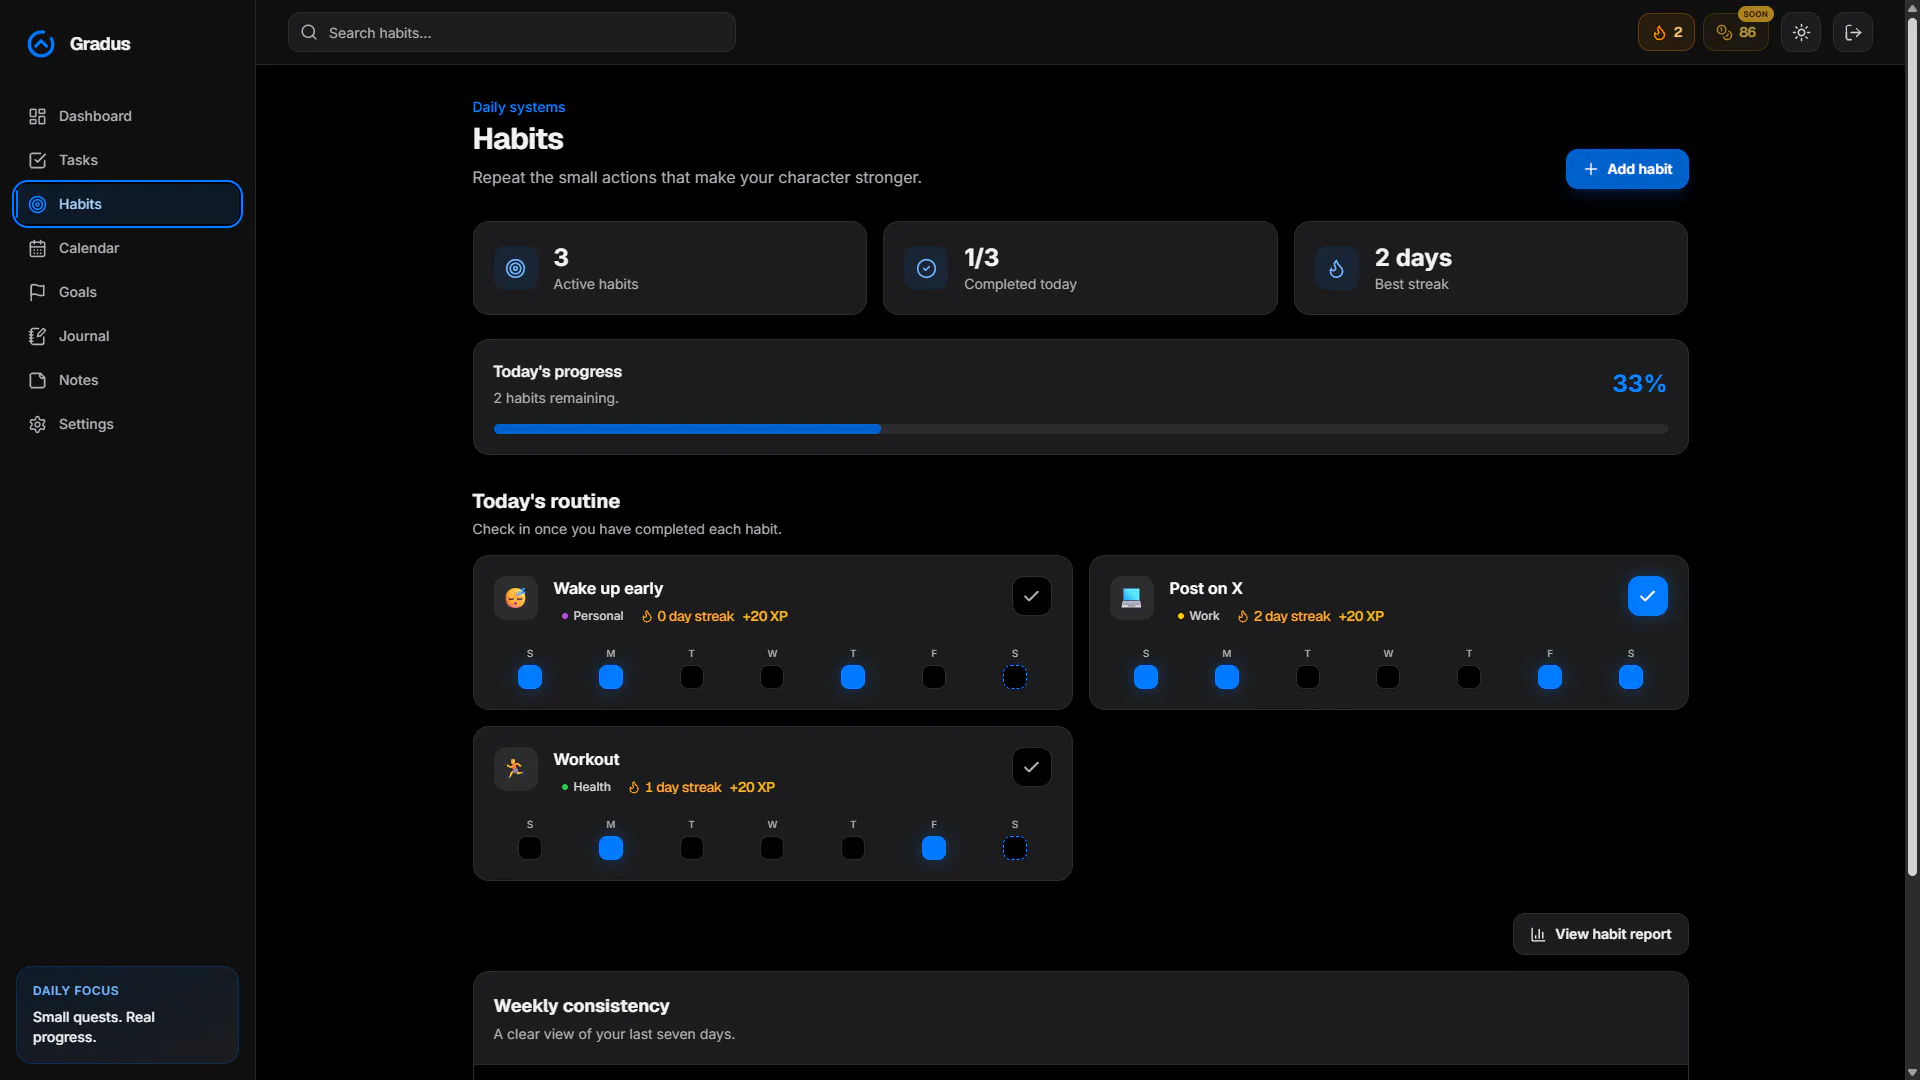The width and height of the screenshot is (1920, 1080).
Task: Click Post on X Monday square
Action: pos(1227,677)
